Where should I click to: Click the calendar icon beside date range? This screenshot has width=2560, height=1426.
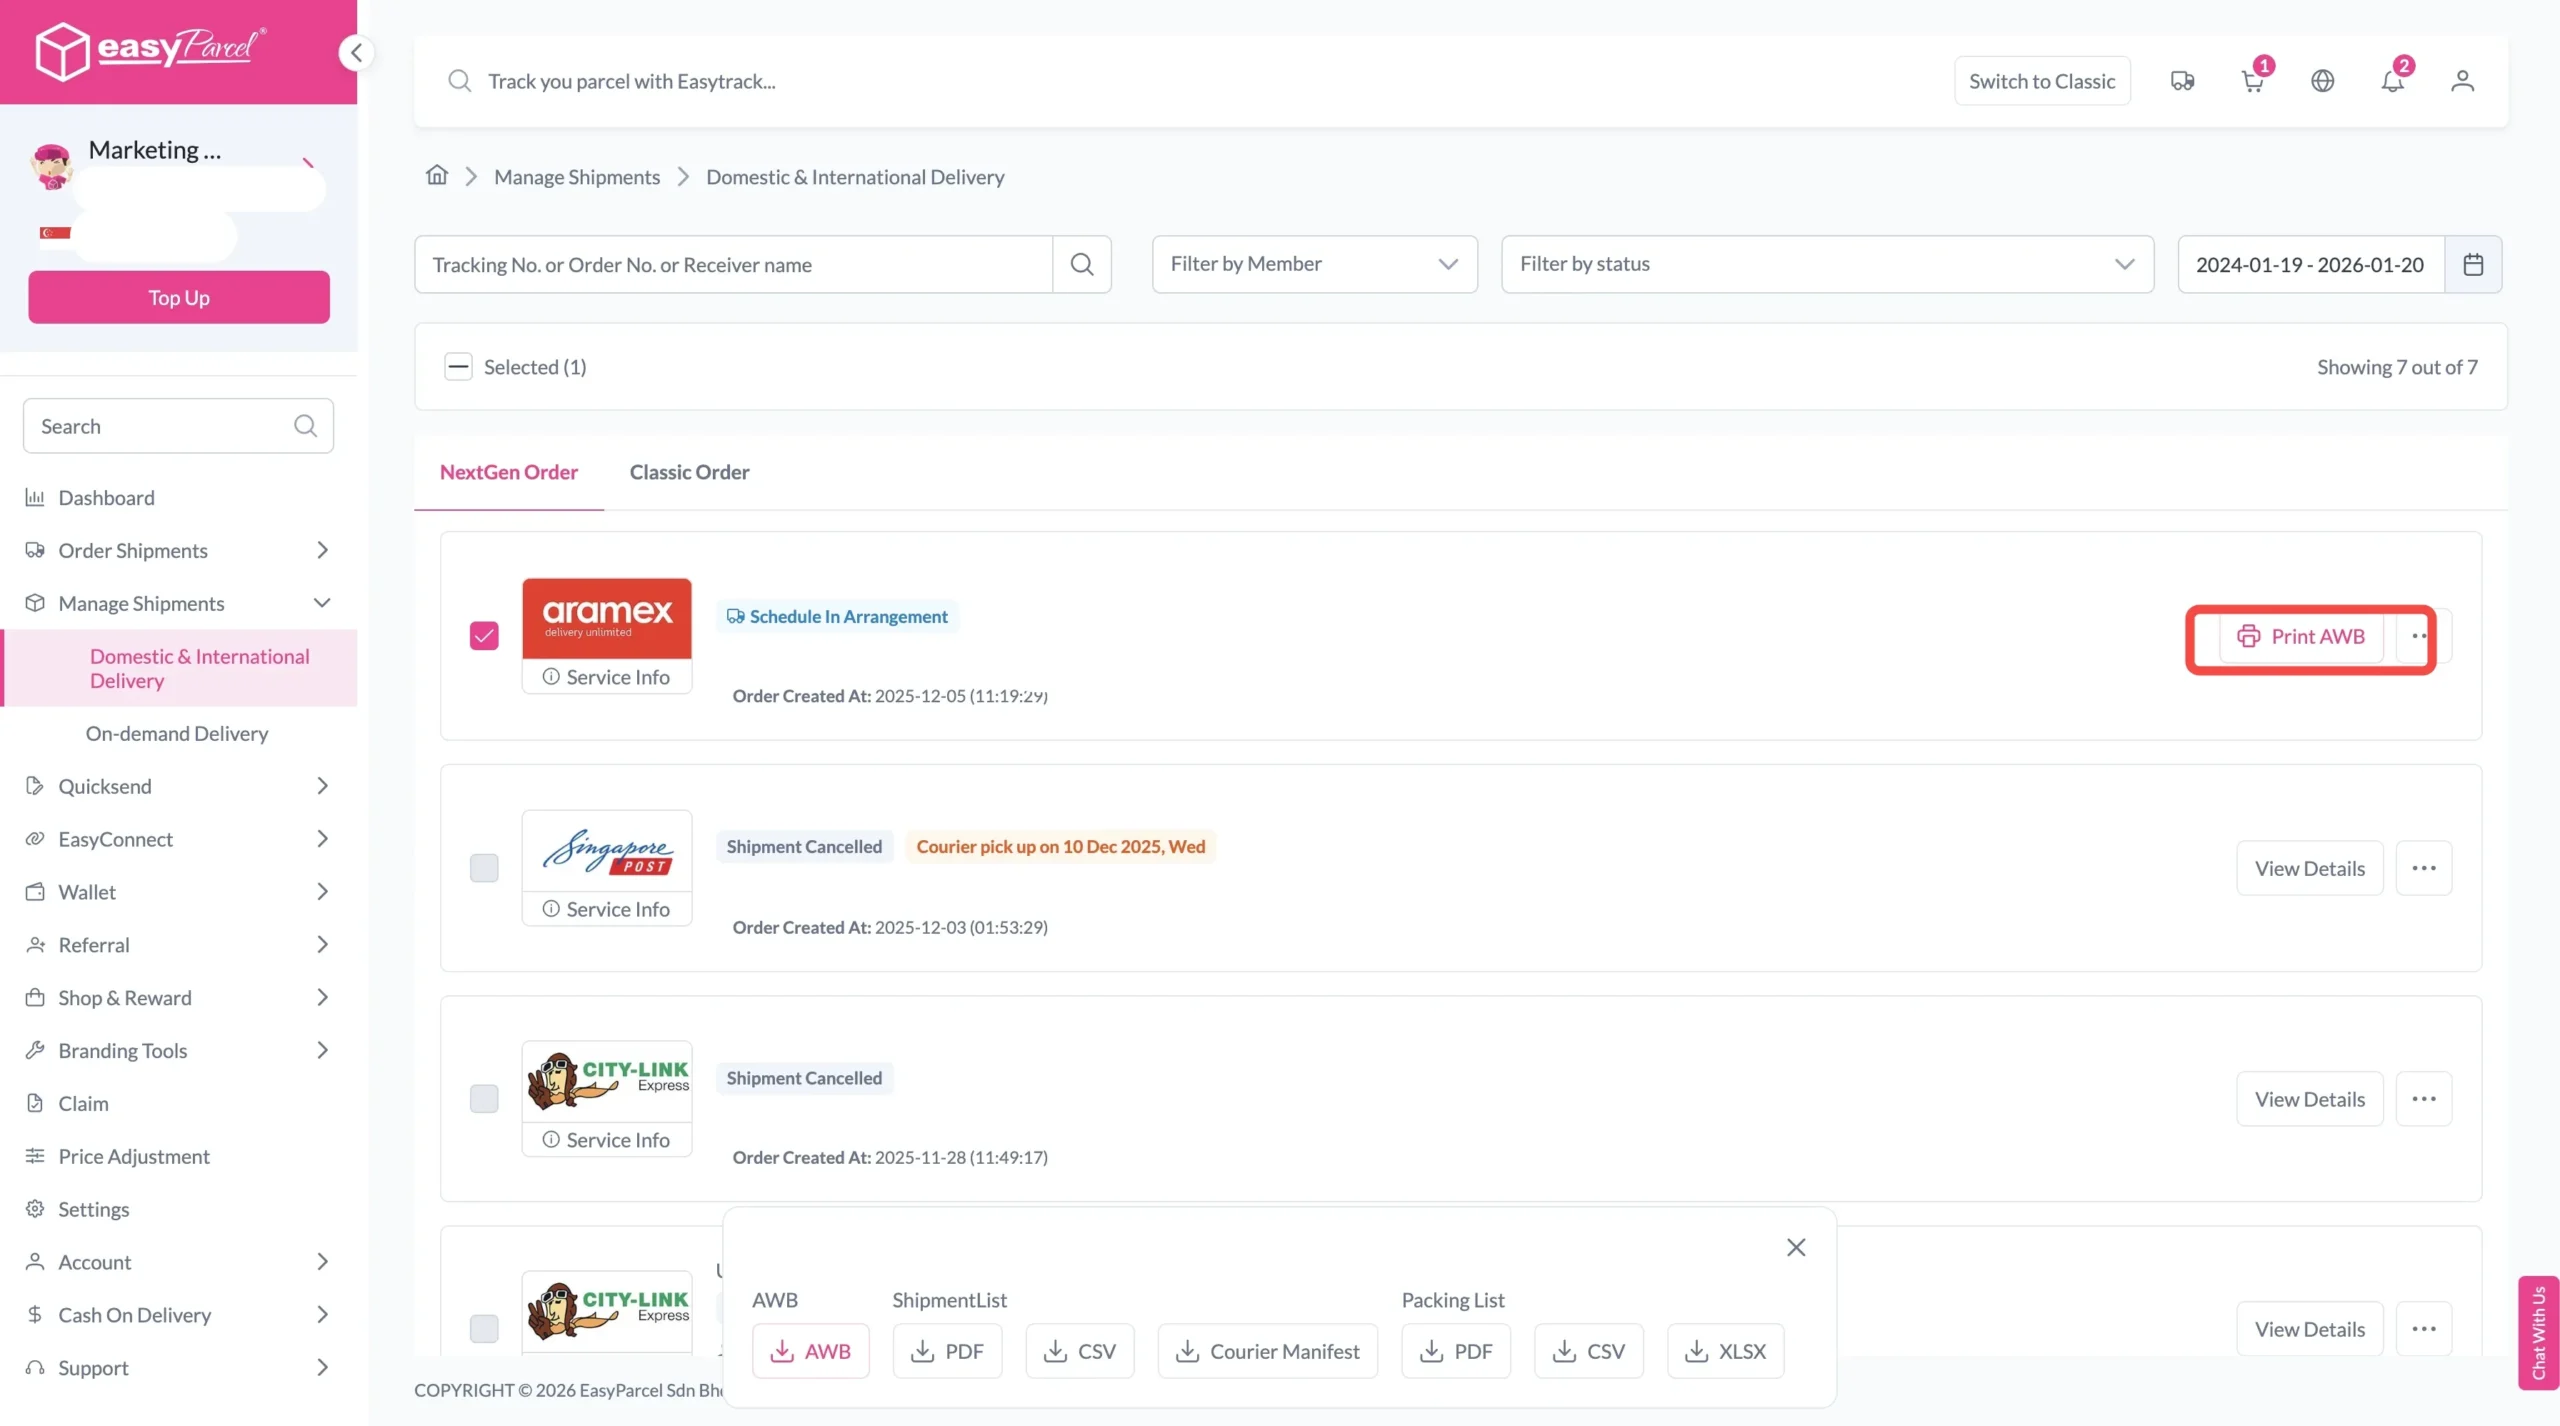tap(2473, 264)
